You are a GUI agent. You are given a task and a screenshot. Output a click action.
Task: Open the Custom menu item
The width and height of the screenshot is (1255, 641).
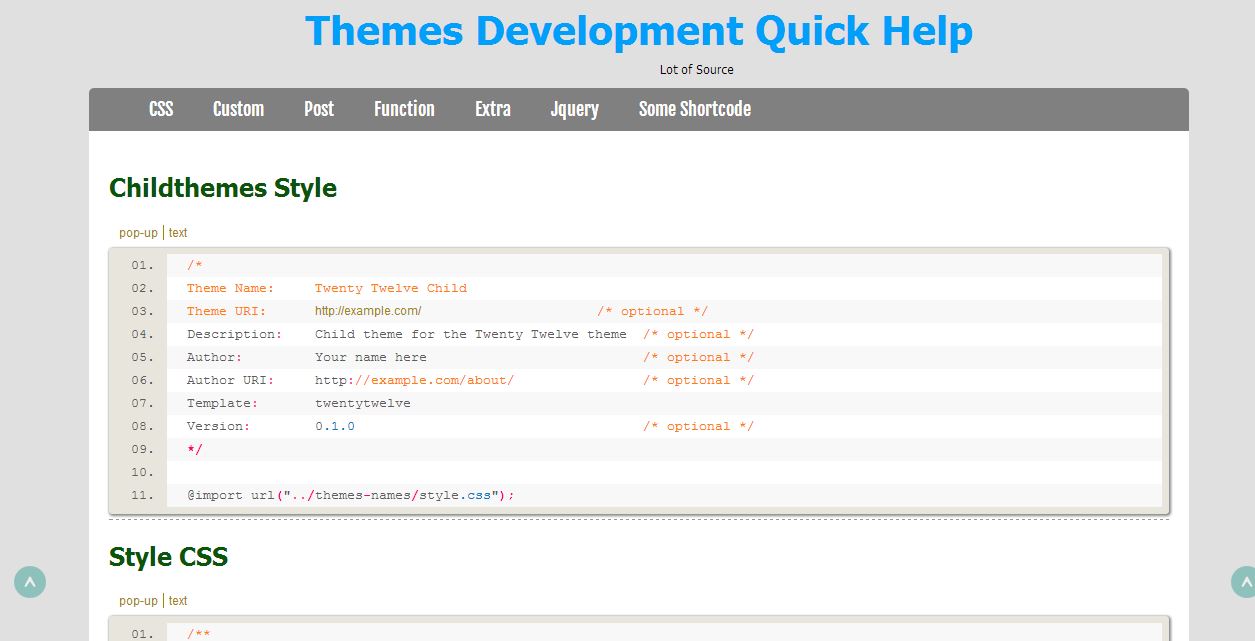238,109
